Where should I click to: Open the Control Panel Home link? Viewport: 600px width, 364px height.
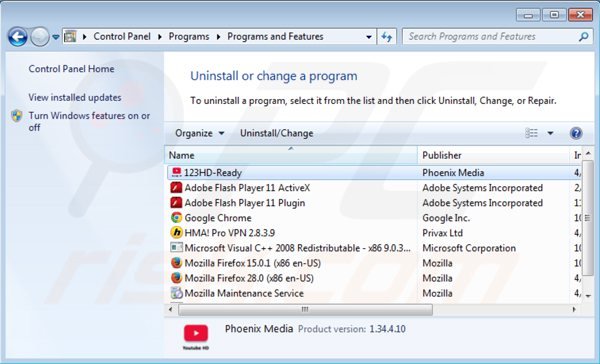(x=71, y=69)
